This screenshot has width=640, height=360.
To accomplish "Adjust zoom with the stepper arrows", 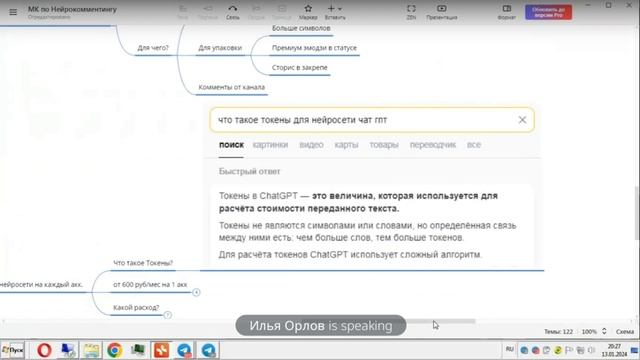I will click(604, 331).
